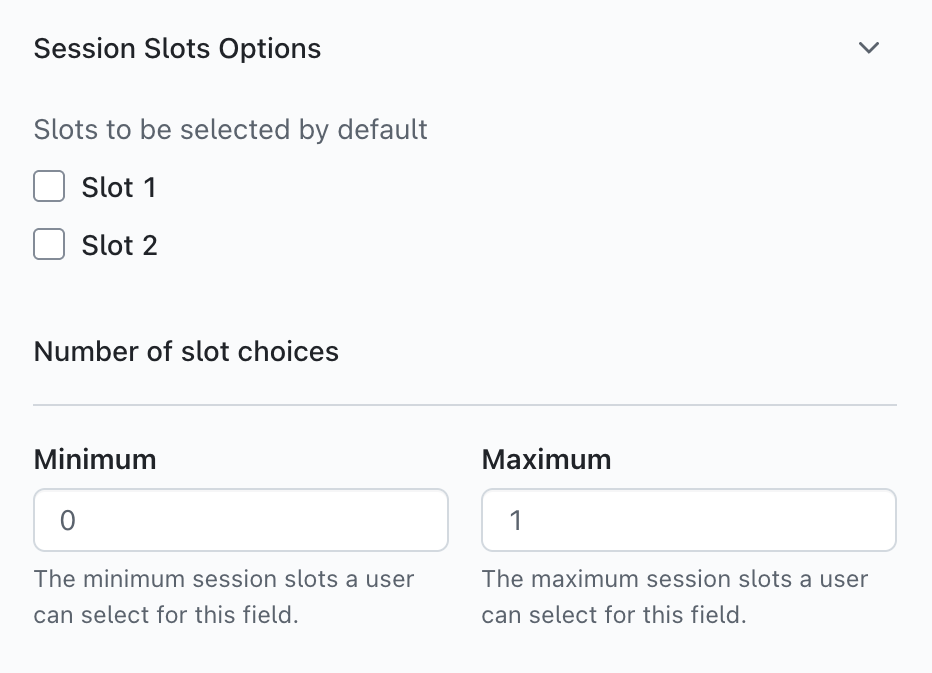Focus the Minimum slot choices input
Viewport: 932px width, 673px height.
pyautogui.click(x=240, y=520)
